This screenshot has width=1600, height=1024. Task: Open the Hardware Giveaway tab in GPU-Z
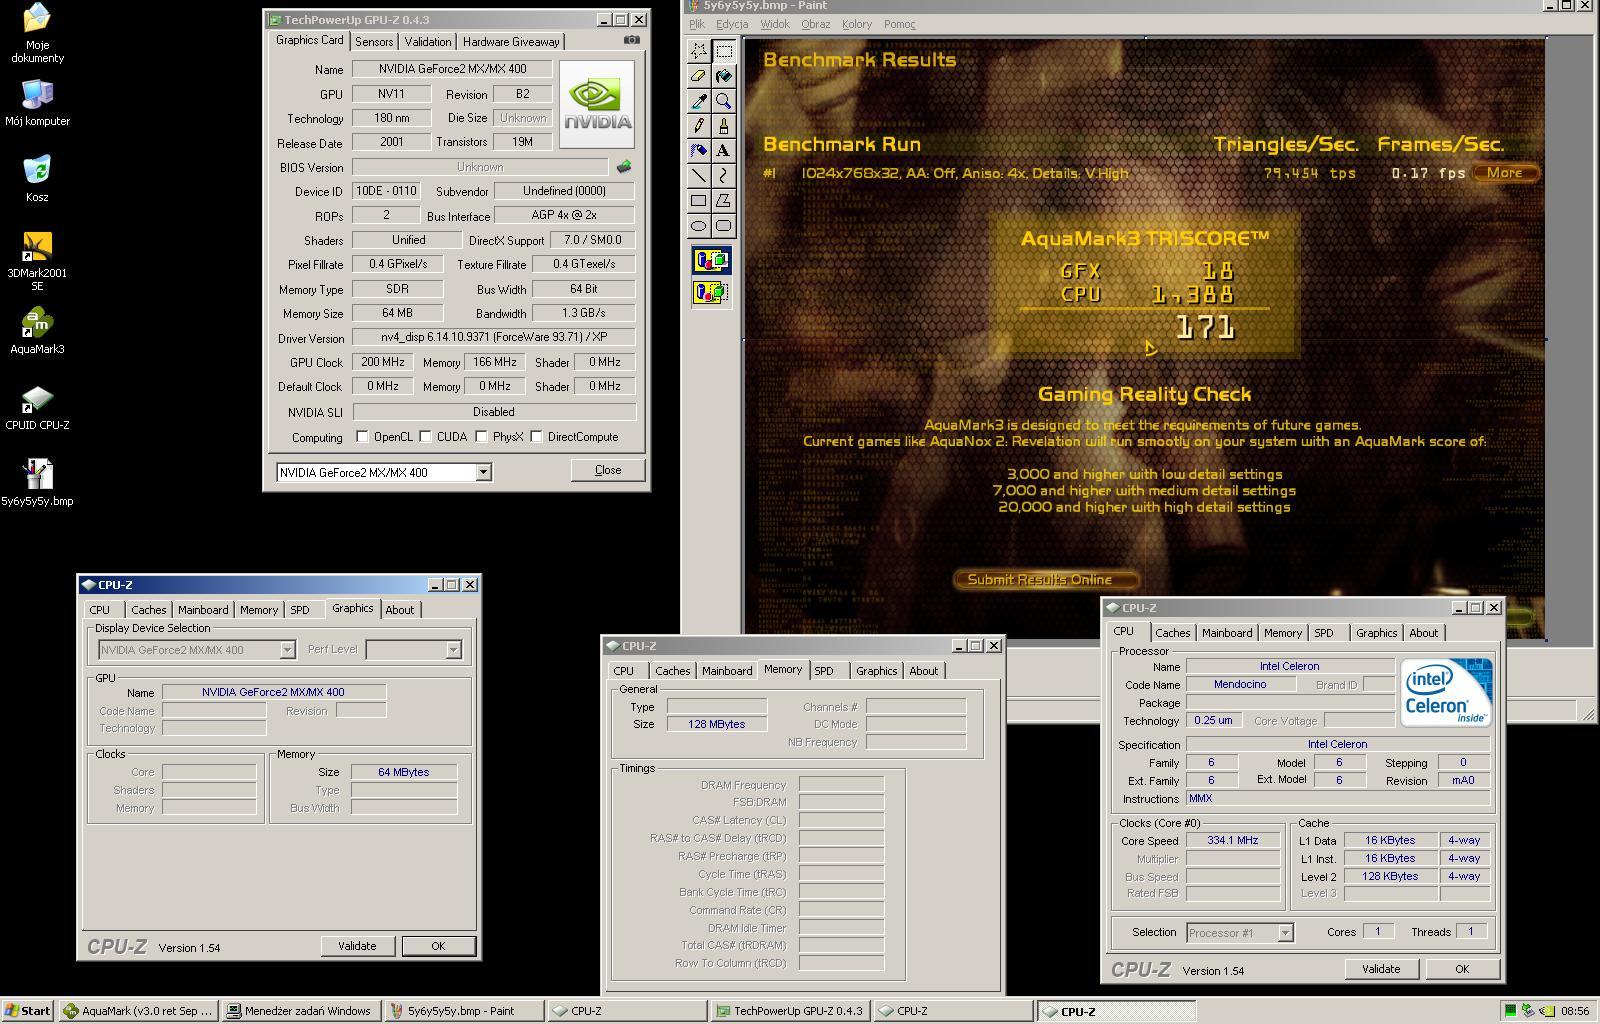pos(511,42)
